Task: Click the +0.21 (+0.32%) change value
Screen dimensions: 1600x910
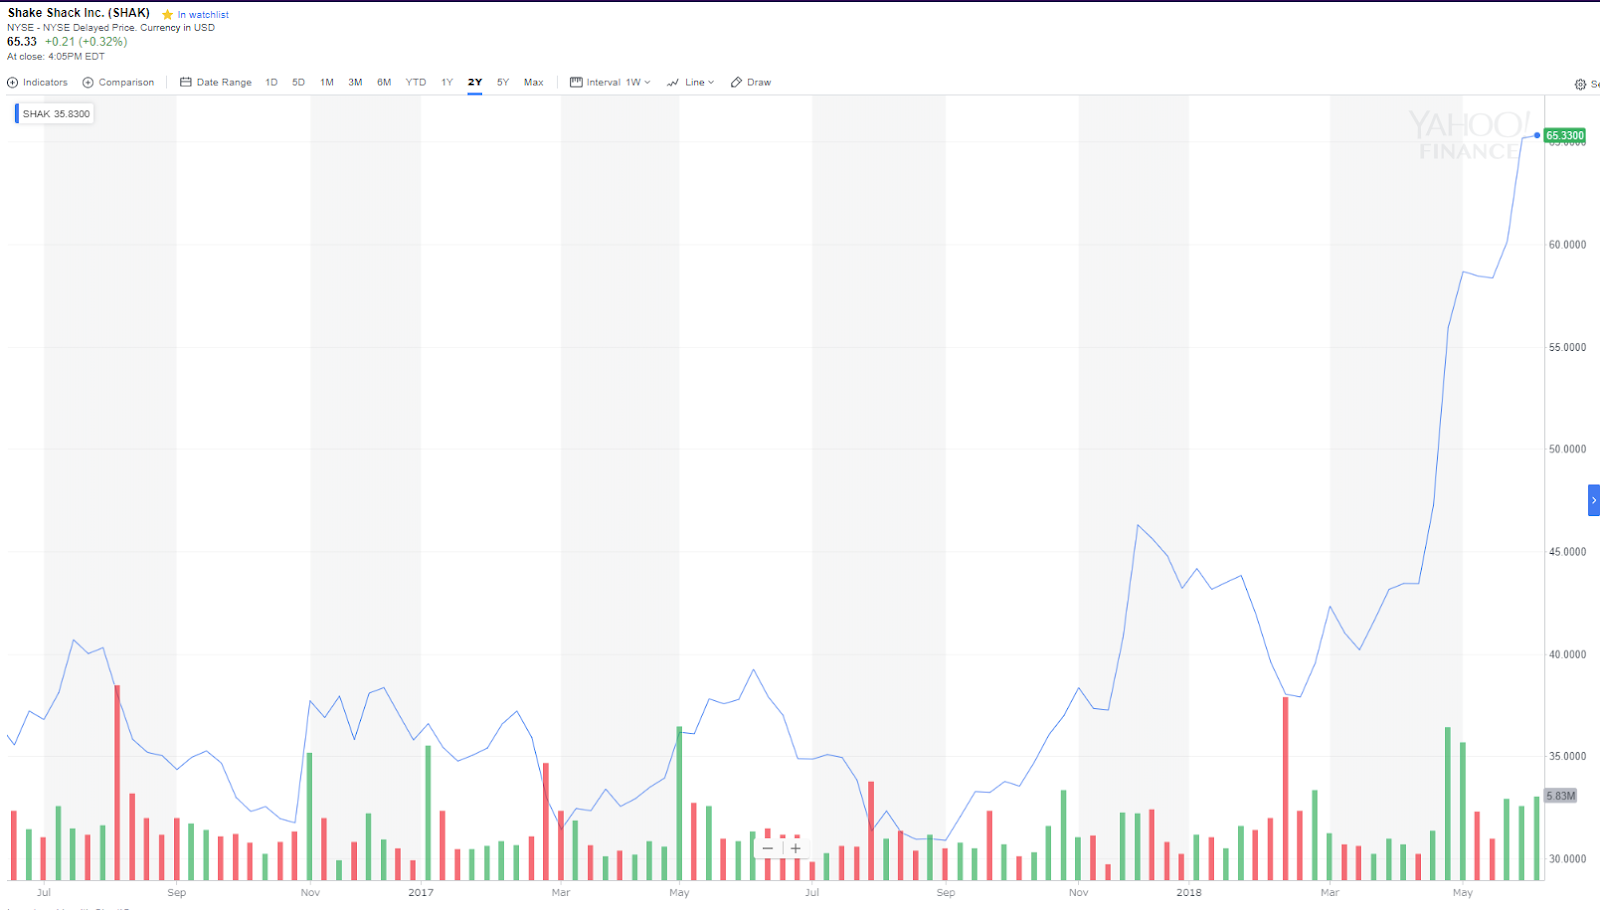Action: 86,42
